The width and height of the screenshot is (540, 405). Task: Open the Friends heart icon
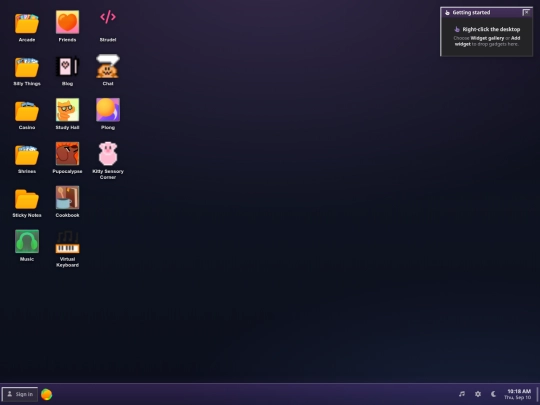pyautogui.click(x=68, y=22)
